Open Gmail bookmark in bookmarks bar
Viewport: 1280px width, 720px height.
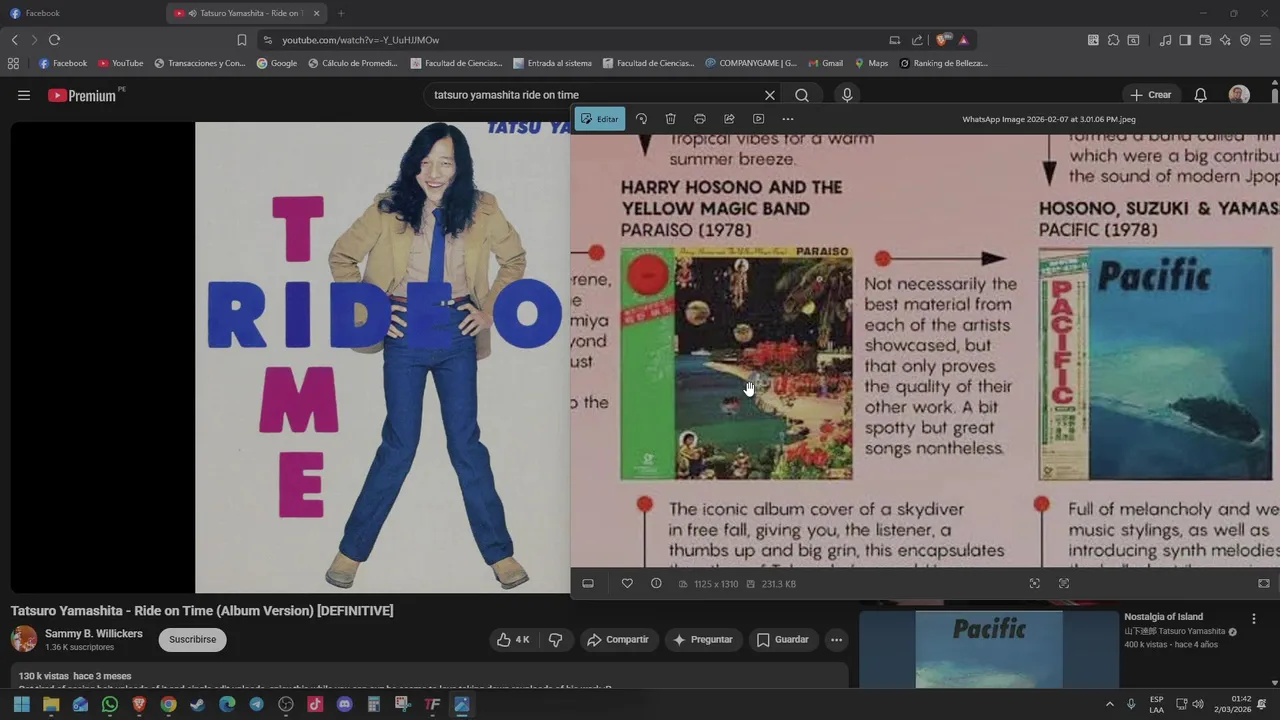click(x=825, y=63)
